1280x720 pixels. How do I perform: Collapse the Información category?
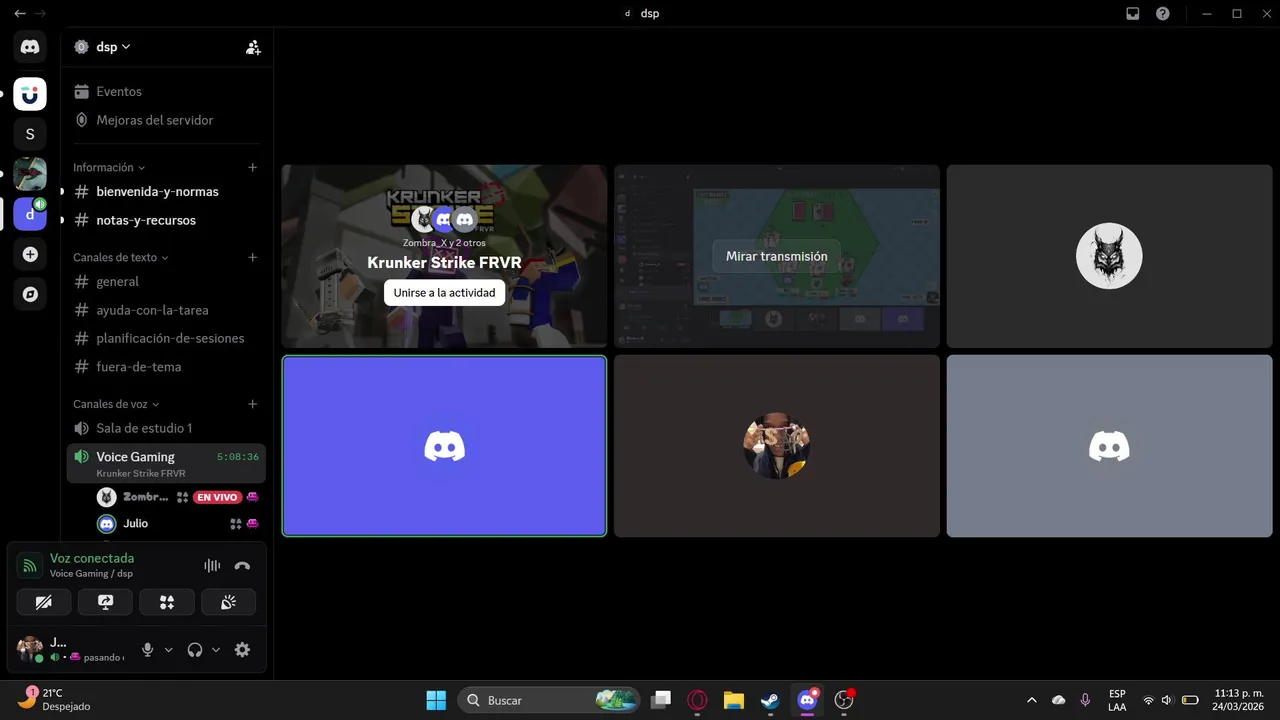tap(109, 167)
